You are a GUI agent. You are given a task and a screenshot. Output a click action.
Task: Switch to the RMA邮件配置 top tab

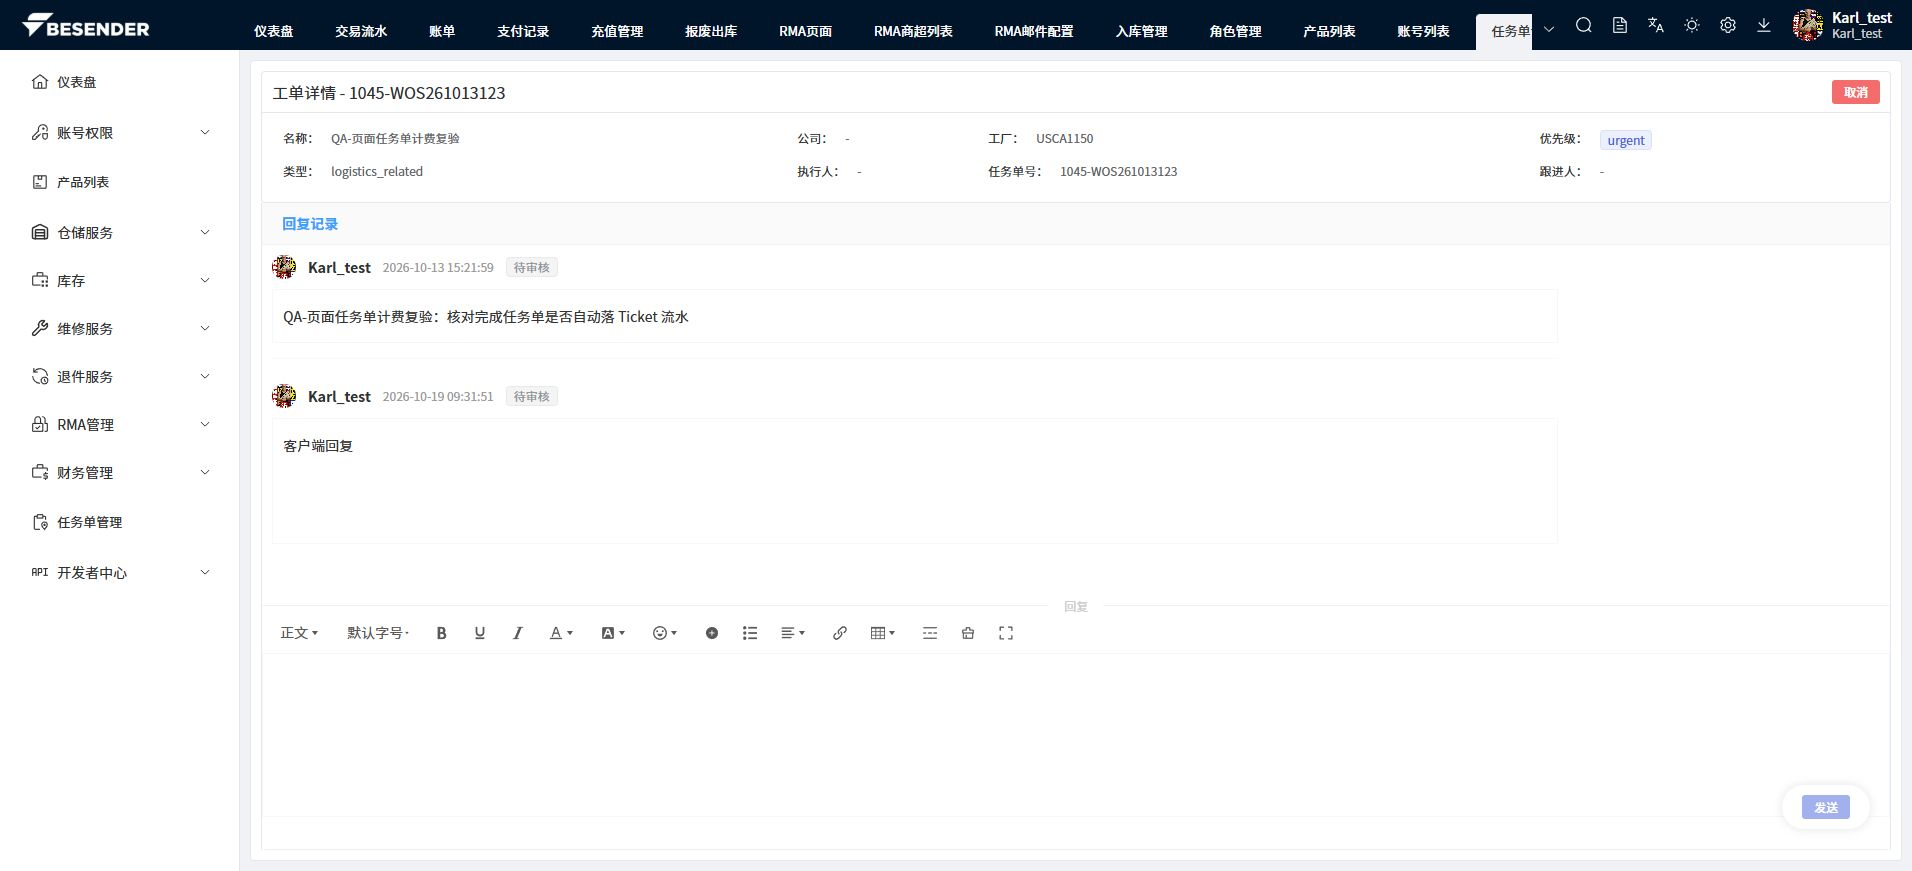tap(1034, 31)
